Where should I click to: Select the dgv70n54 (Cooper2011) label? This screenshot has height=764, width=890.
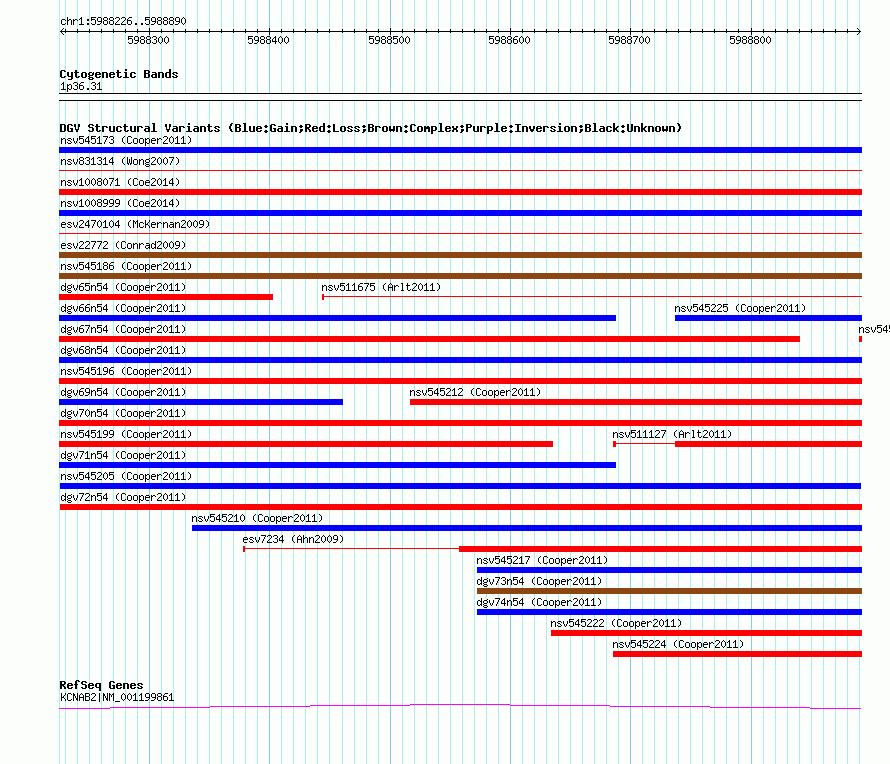(x=123, y=413)
